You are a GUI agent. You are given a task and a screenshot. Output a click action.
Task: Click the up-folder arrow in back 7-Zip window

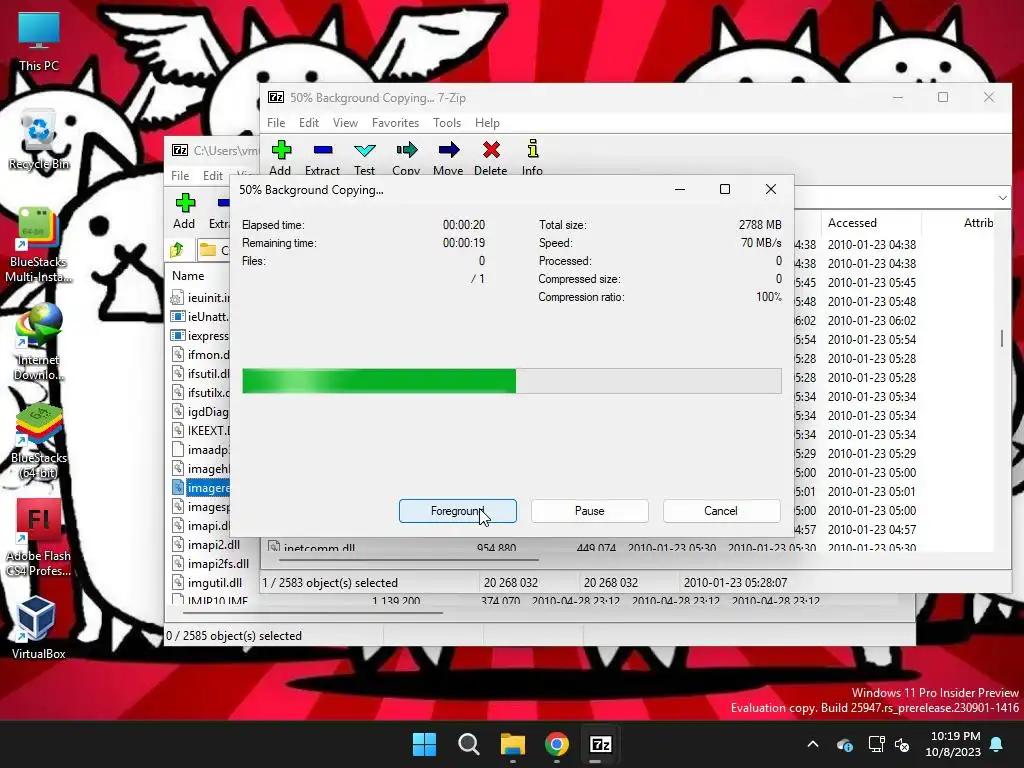177,250
